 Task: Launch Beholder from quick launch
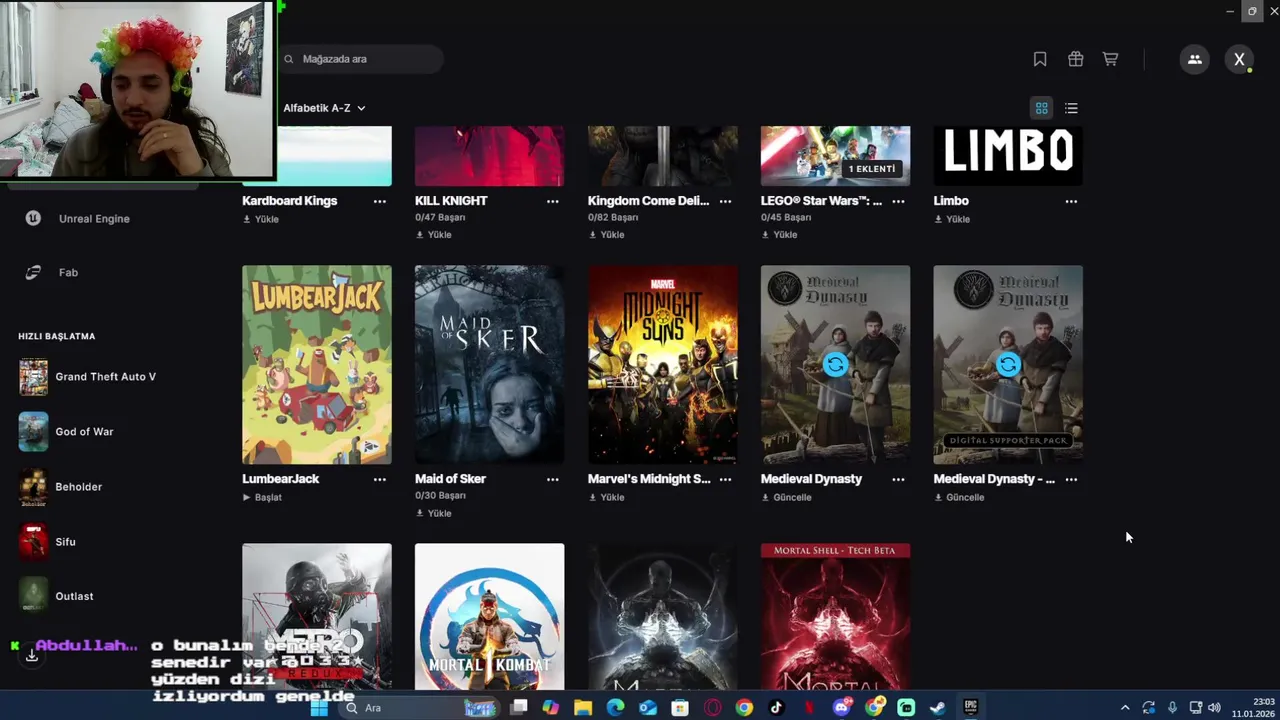(79, 487)
